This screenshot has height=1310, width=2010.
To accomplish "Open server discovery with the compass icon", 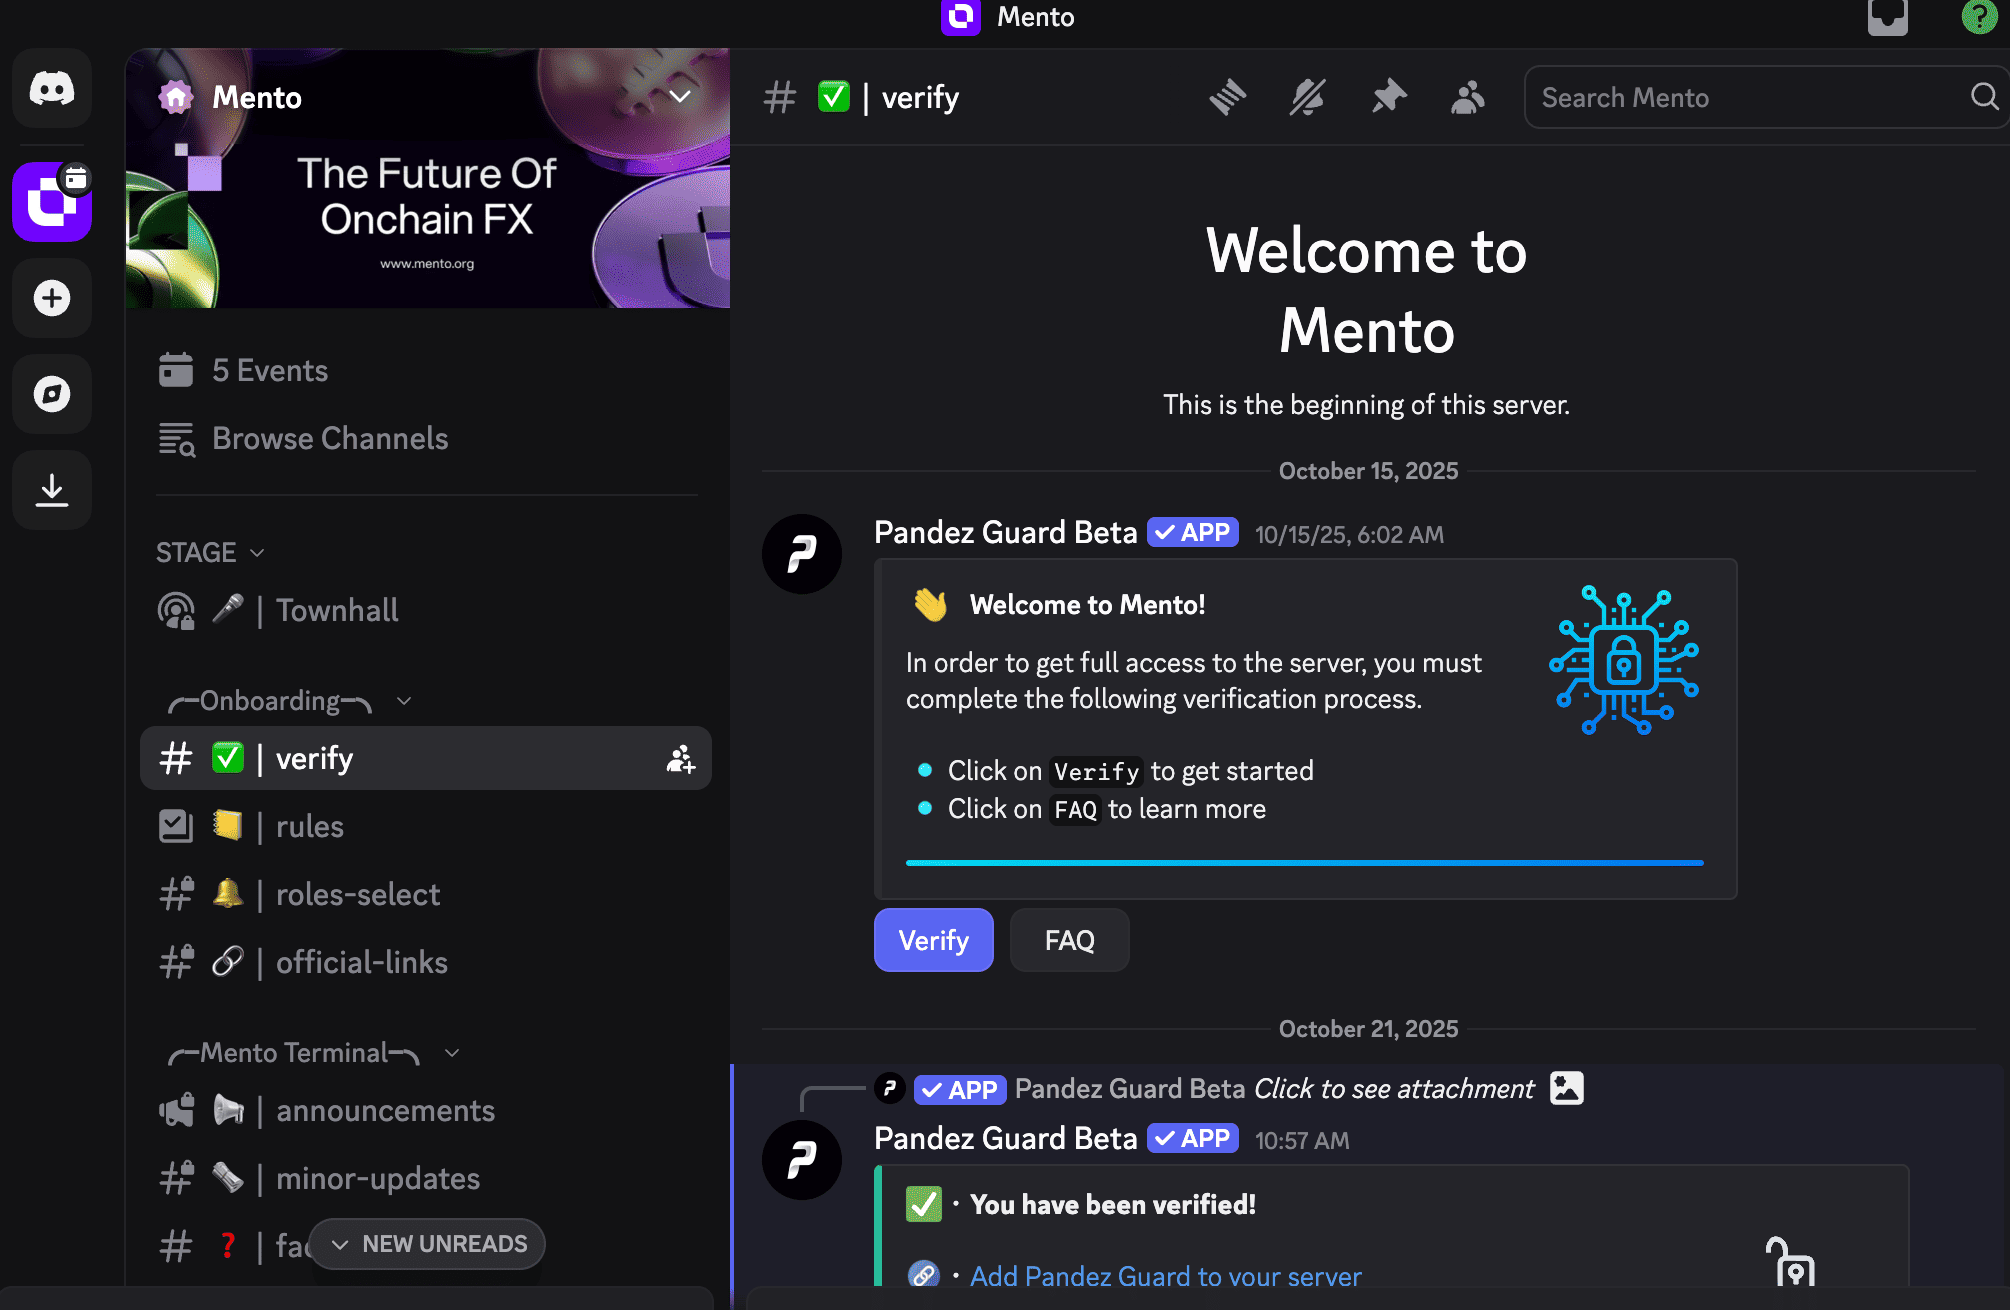I will tap(51, 394).
